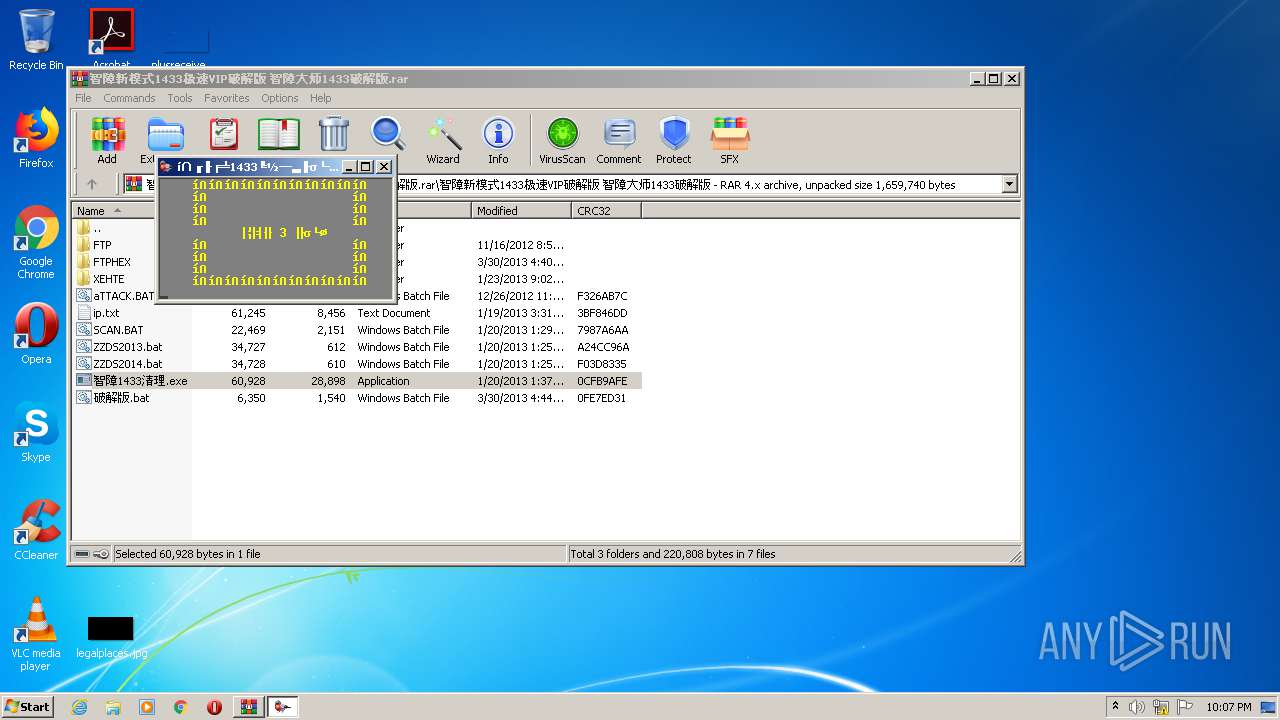Click the WinRAR window resize grip corner

(x=1015, y=556)
